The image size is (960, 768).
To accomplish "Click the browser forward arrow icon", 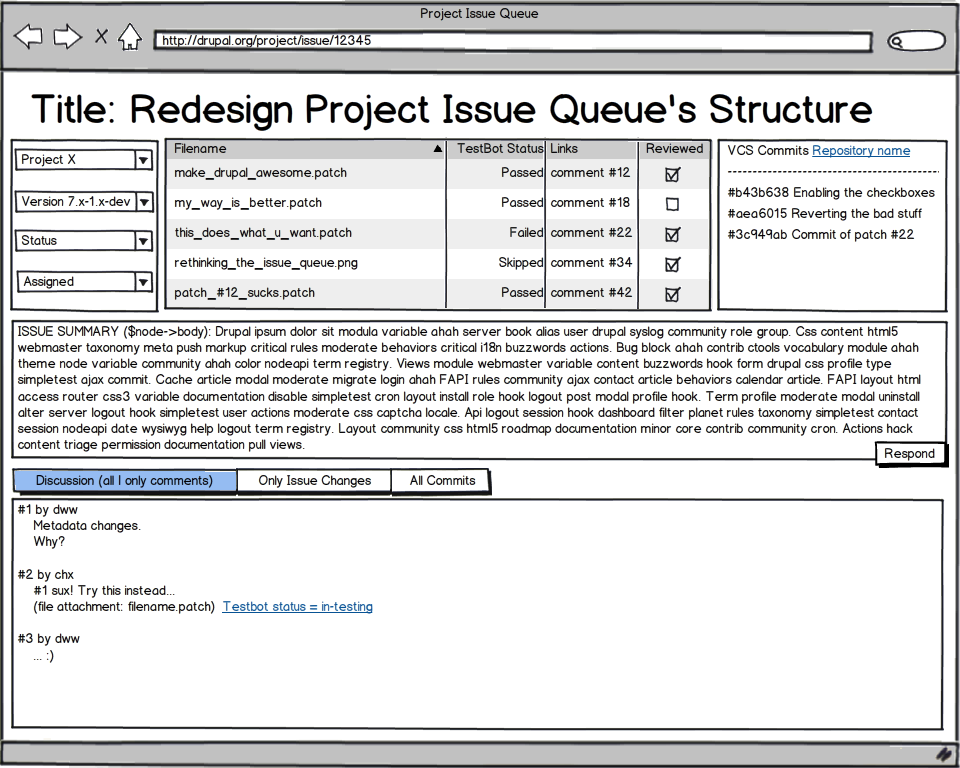I will 67,37.
